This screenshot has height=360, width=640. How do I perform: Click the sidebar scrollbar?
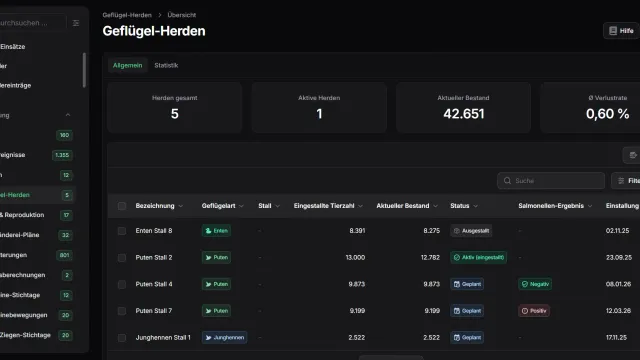pyautogui.click(x=84, y=70)
